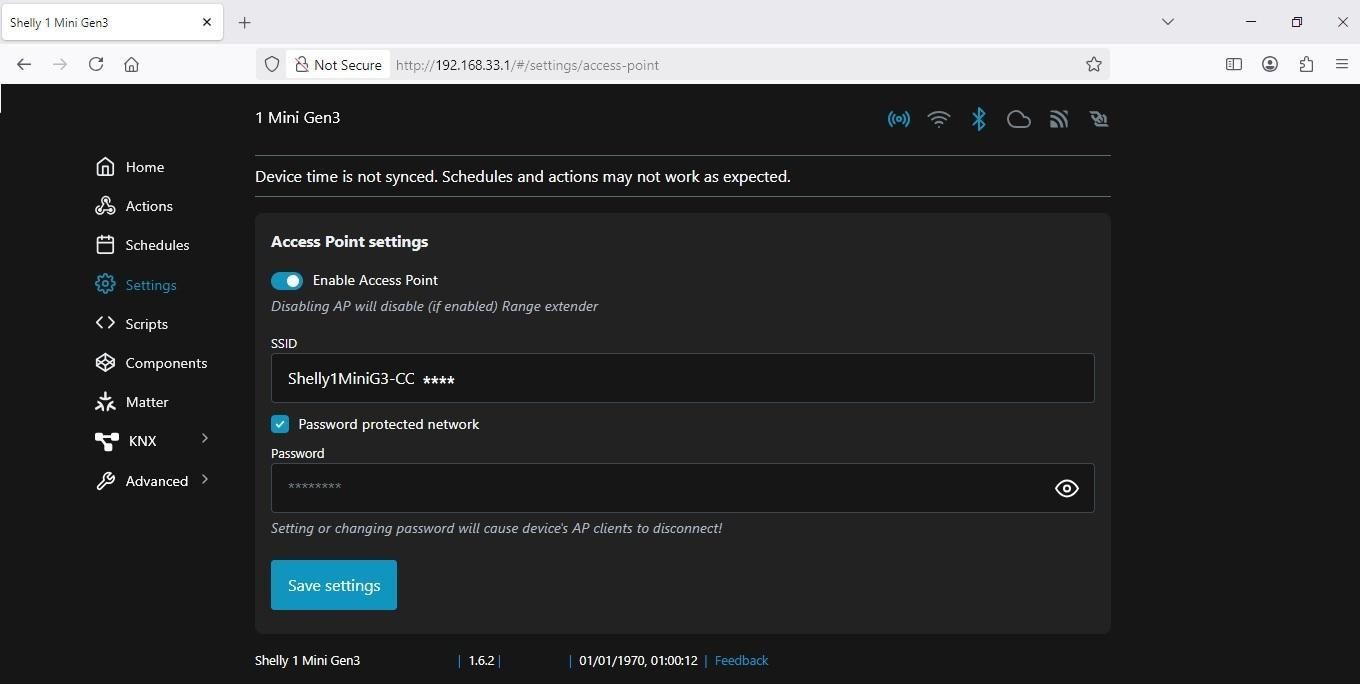Click the tracking protection shield icon
The image size is (1360, 684).
tap(271, 64)
